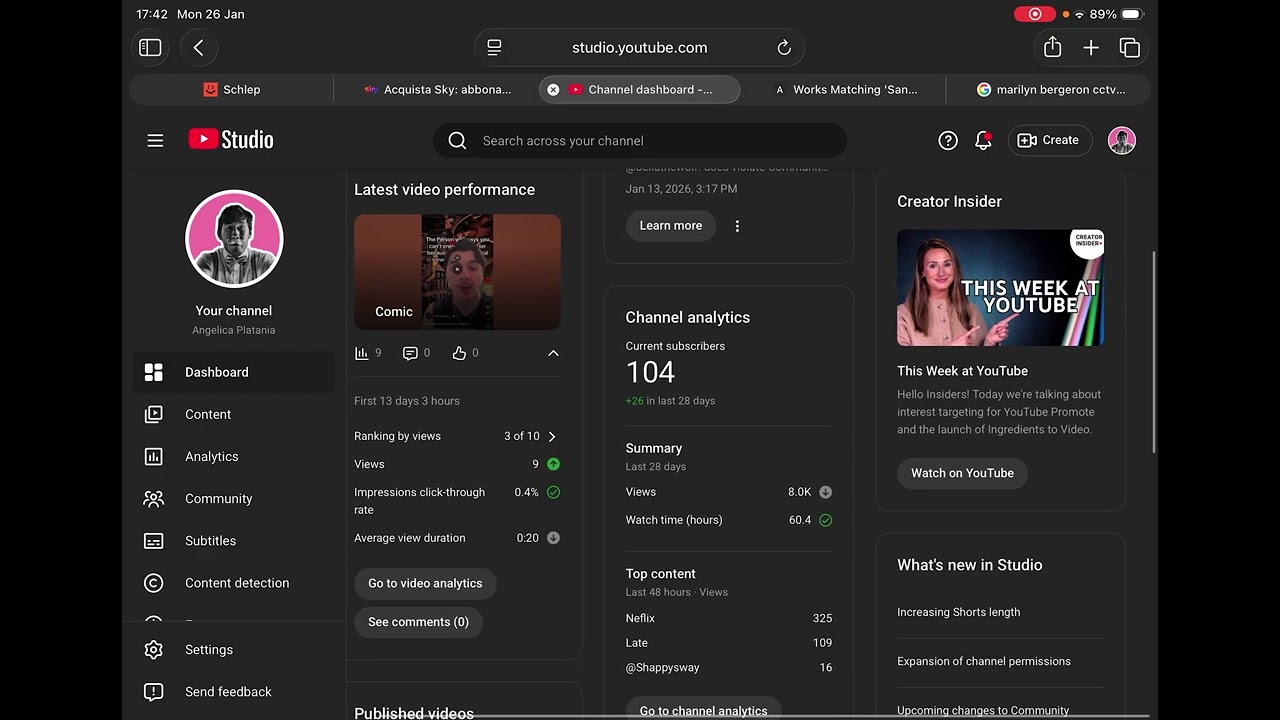Open Increasing Shorts length news item

958,612
